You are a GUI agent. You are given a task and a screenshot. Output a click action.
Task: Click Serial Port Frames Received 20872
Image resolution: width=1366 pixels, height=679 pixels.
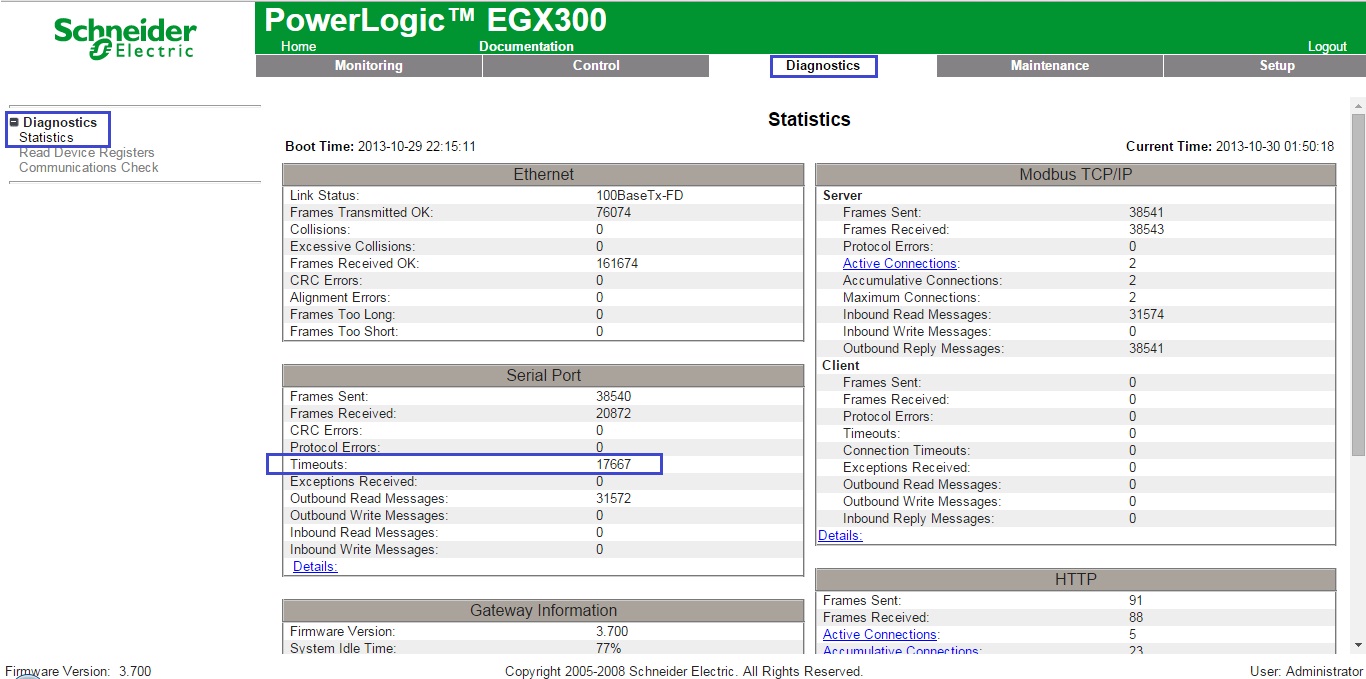point(613,414)
